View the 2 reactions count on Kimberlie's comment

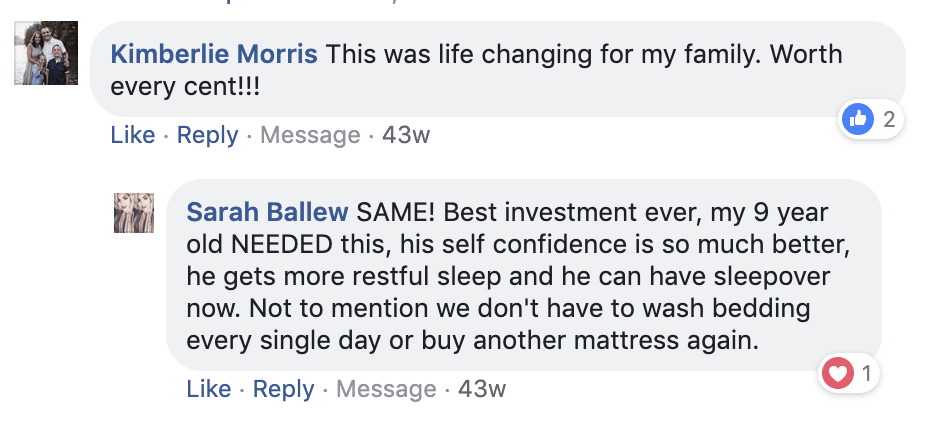(x=889, y=121)
